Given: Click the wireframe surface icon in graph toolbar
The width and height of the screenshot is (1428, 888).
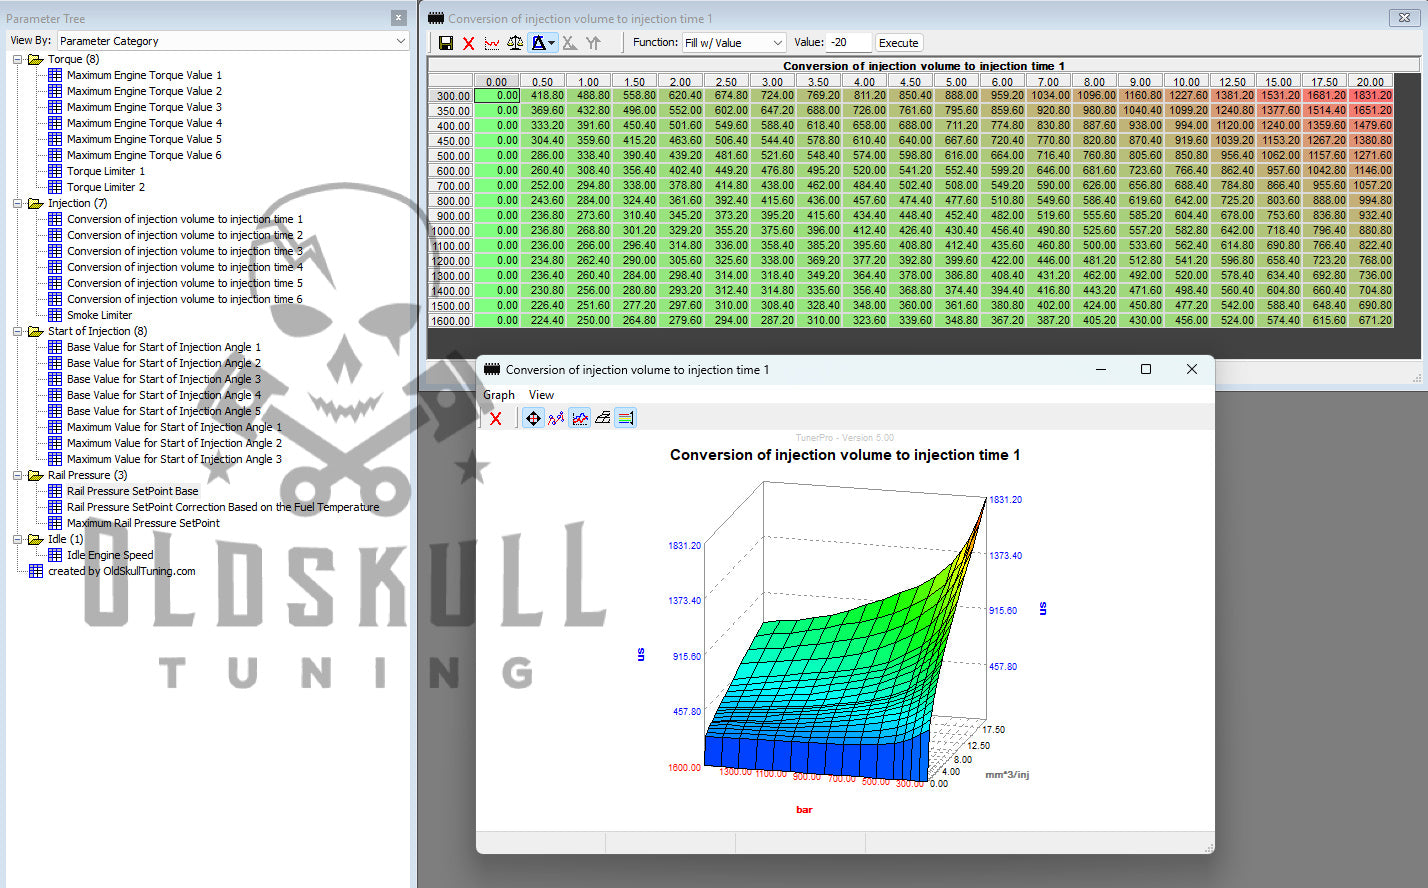Looking at the screenshot, I should pyautogui.click(x=603, y=418).
